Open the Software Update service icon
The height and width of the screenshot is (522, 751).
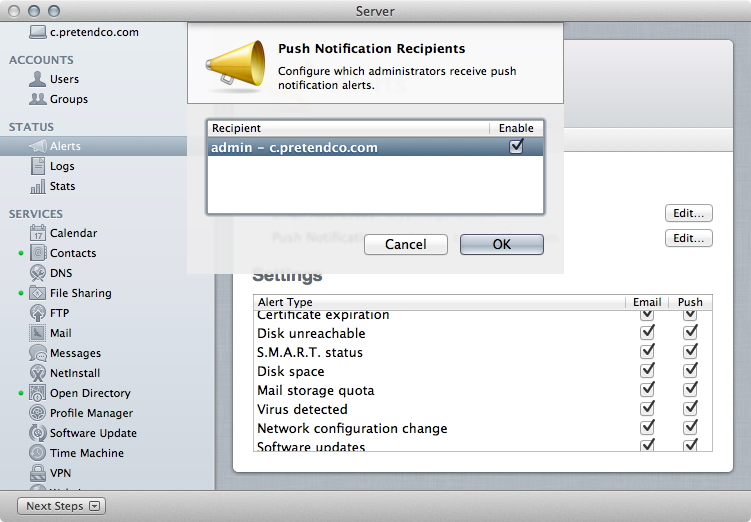(38, 433)
